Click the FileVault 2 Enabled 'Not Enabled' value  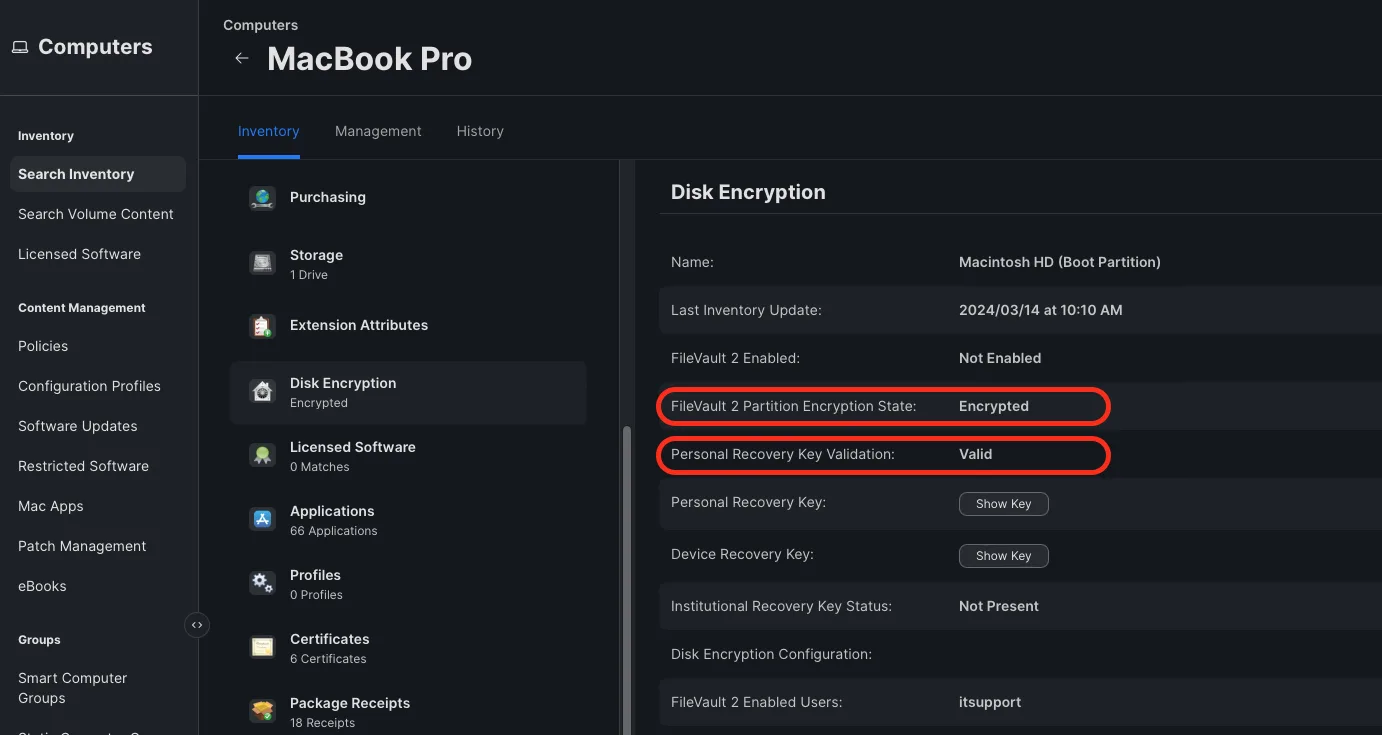tap(1000, 358)
